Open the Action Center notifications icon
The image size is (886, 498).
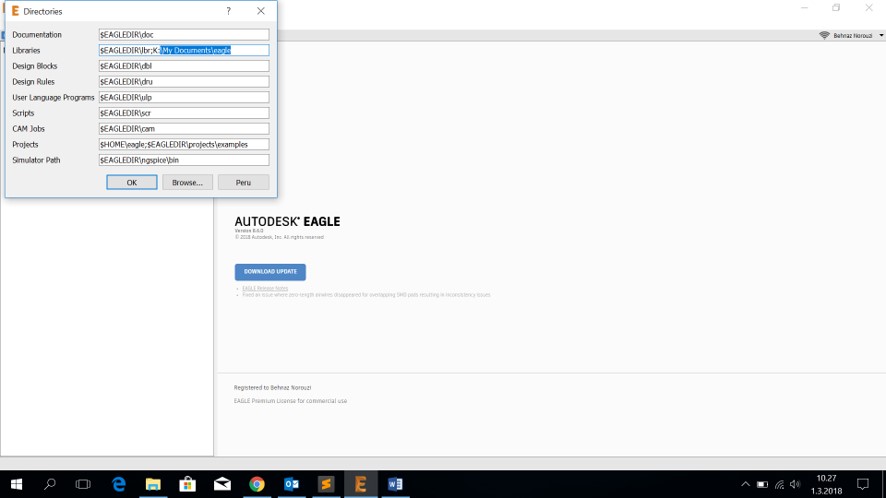click(x=862, y=484)
